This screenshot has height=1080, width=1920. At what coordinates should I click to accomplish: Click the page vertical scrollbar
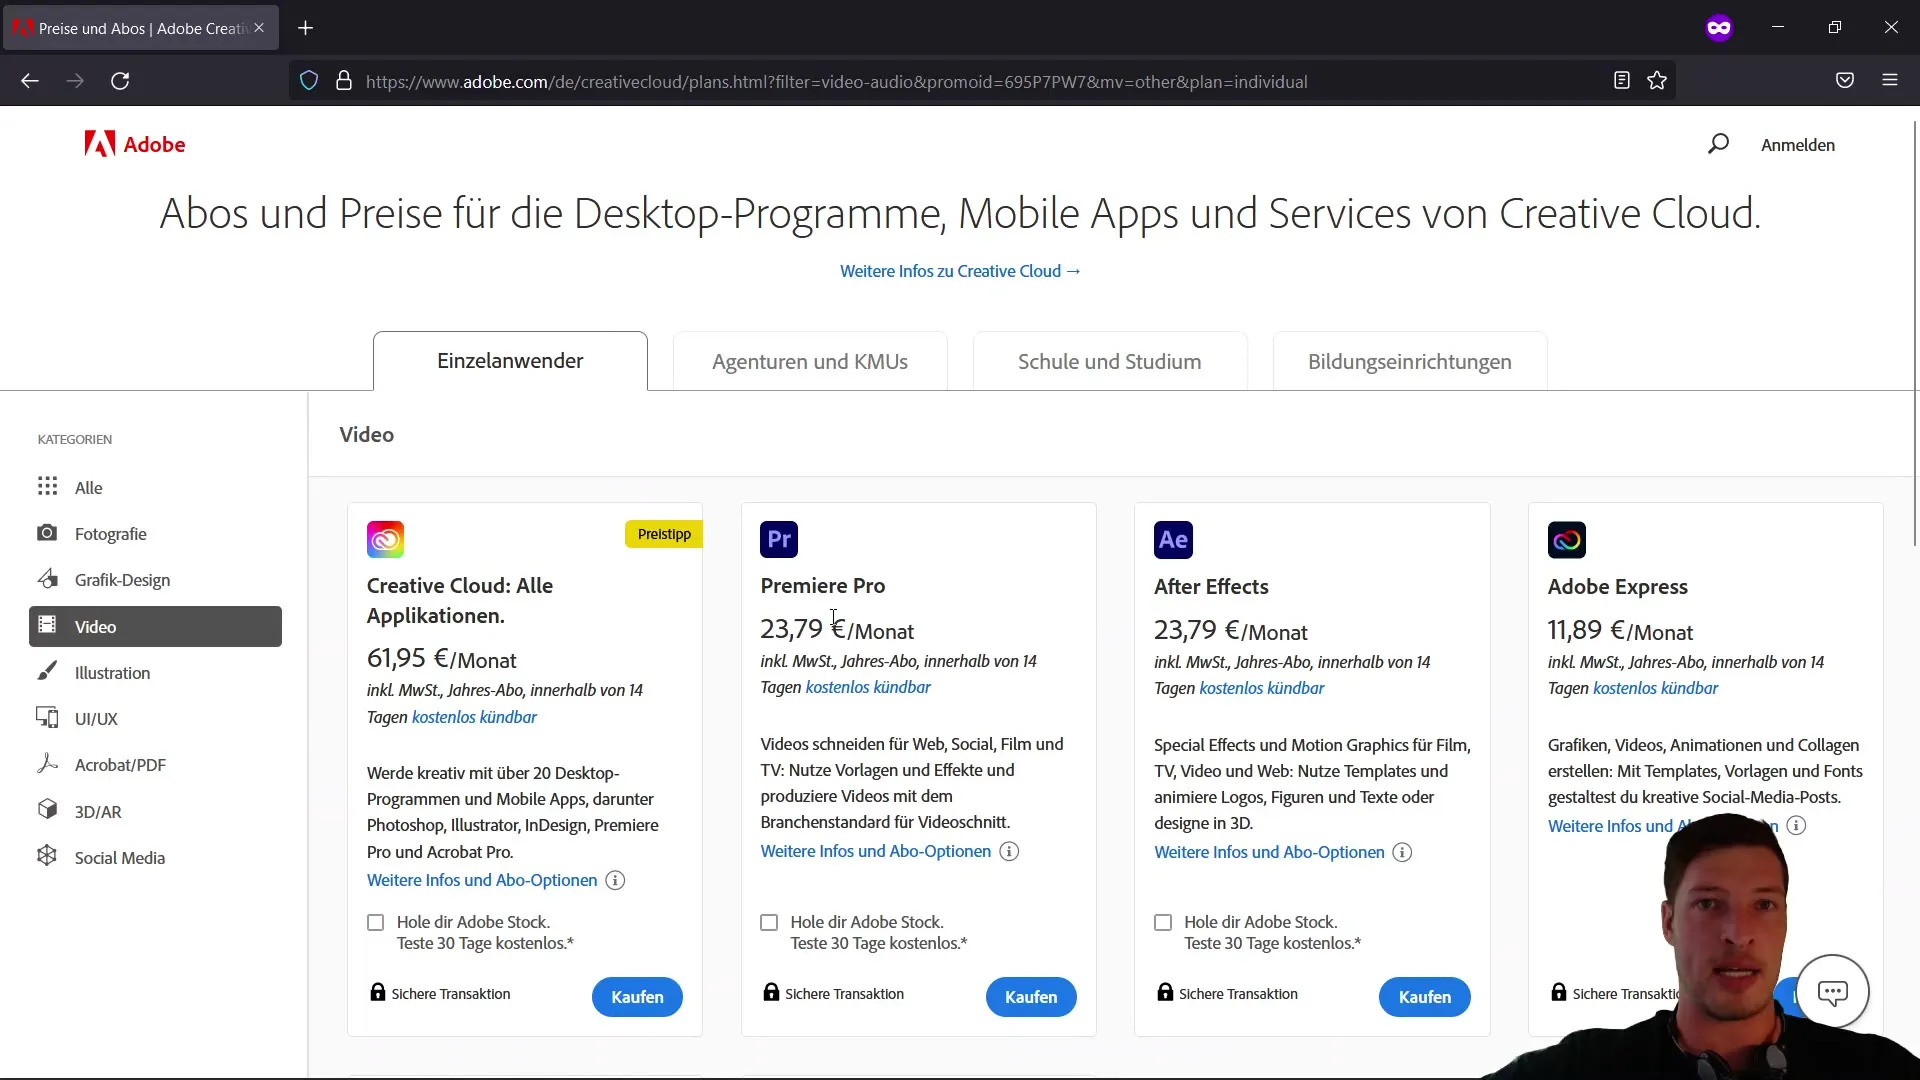click(1915, 334)
